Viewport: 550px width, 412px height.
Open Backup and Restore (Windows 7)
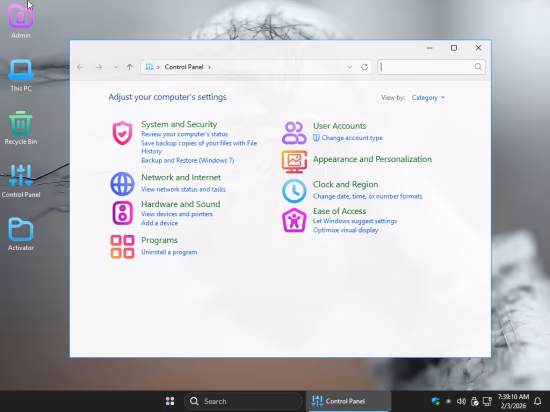tap(188, 160)
